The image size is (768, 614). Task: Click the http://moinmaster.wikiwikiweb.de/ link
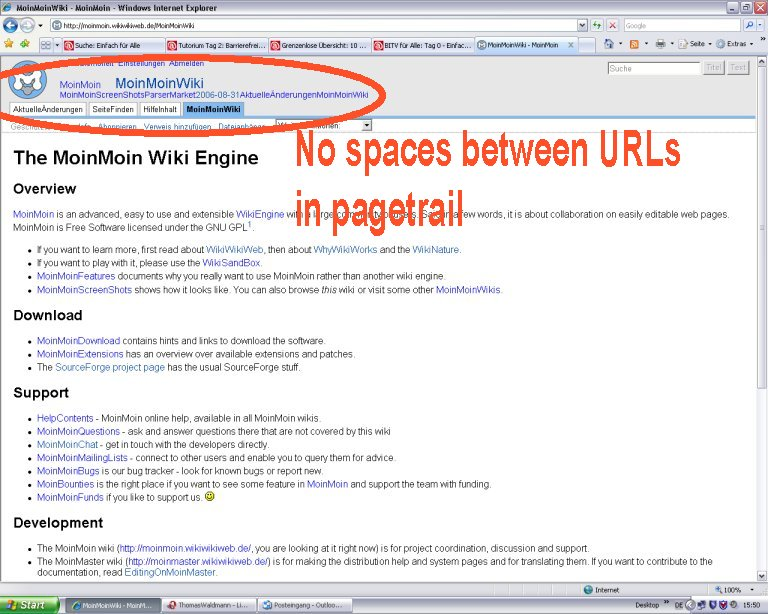click(198, 562)
